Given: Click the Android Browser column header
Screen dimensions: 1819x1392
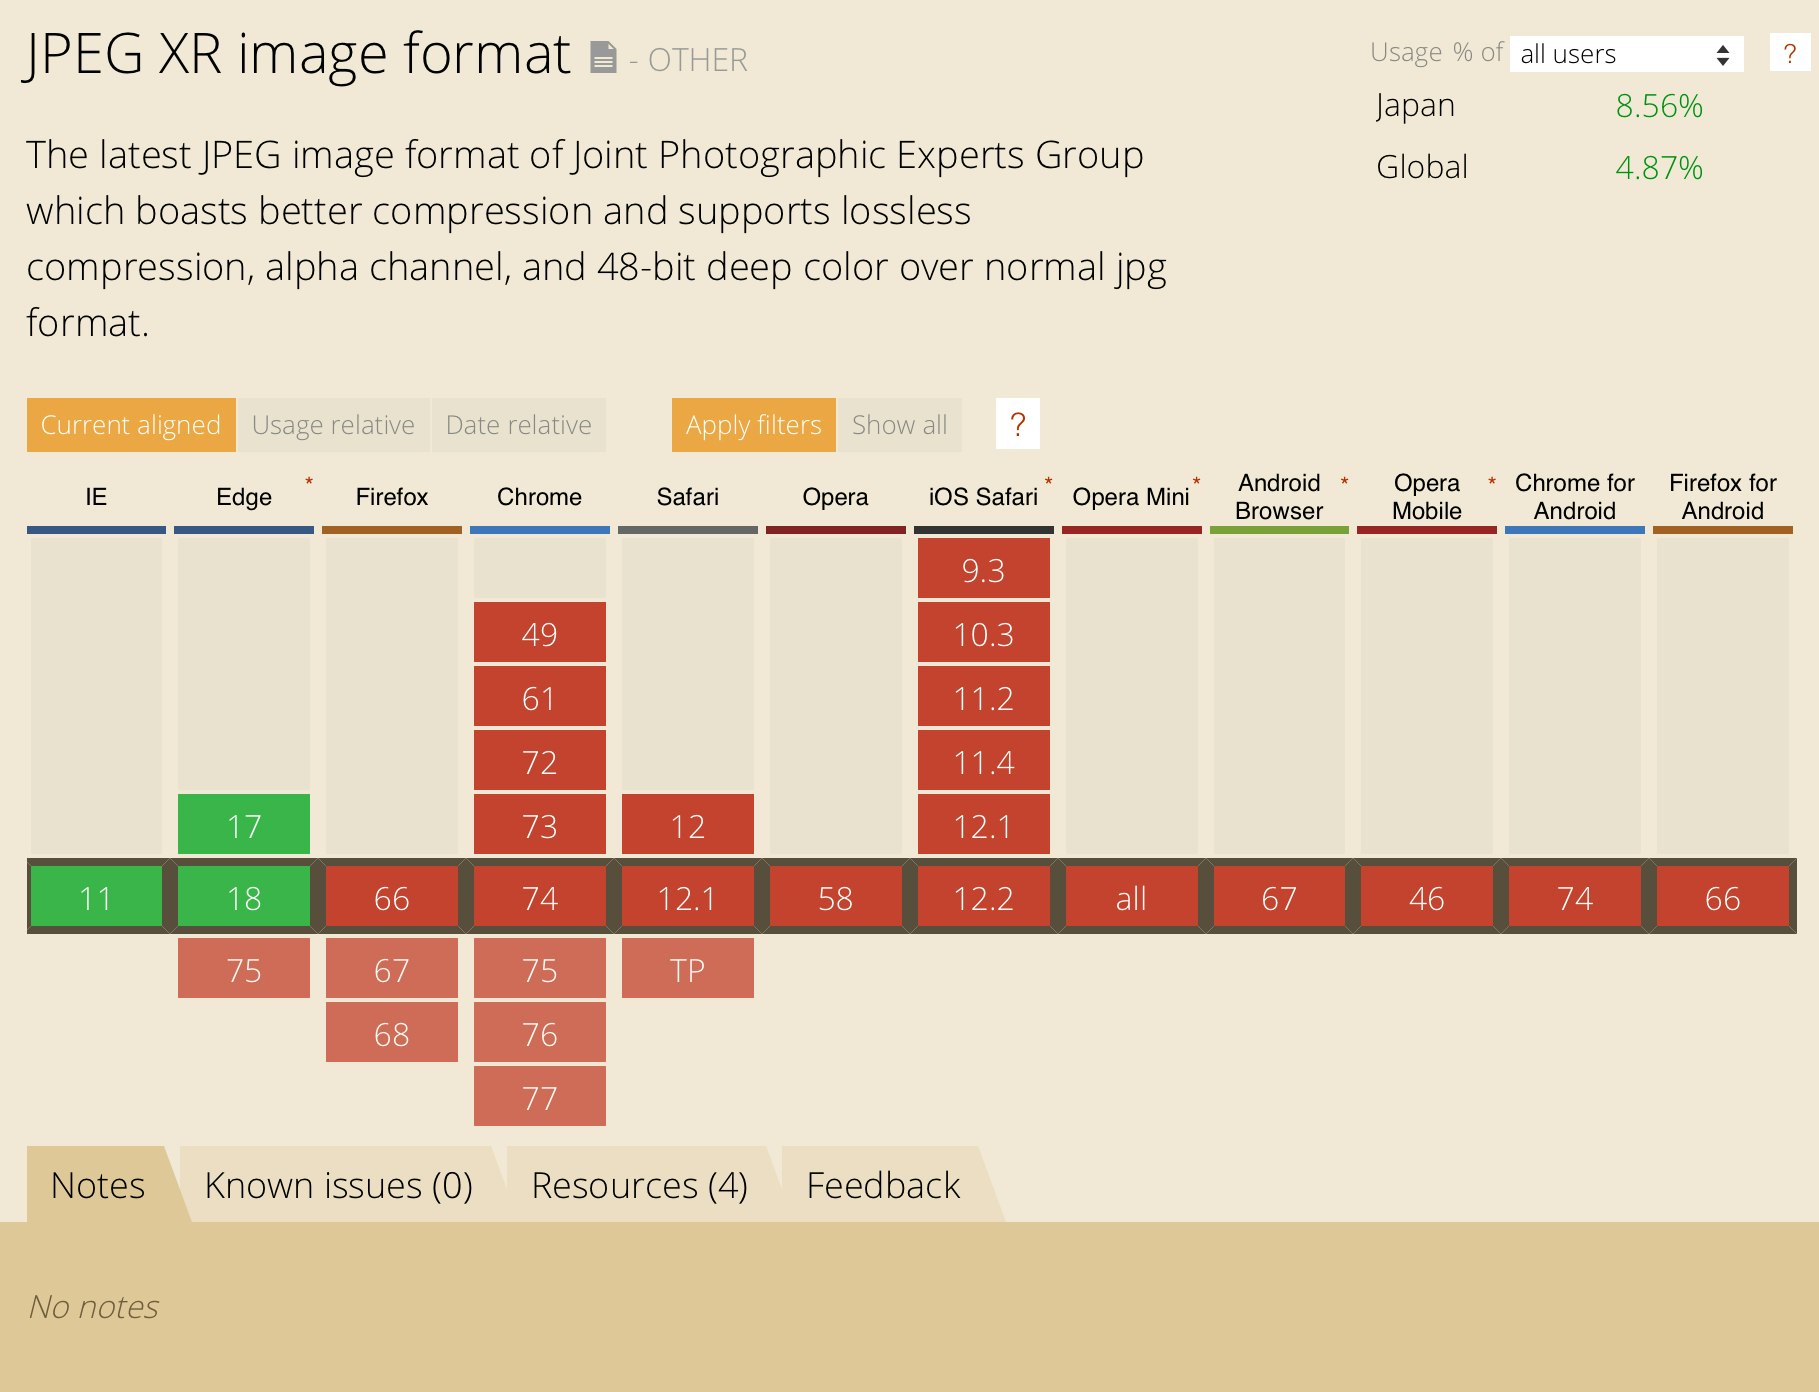Looking at the screenshot, I should point(1279,497).
